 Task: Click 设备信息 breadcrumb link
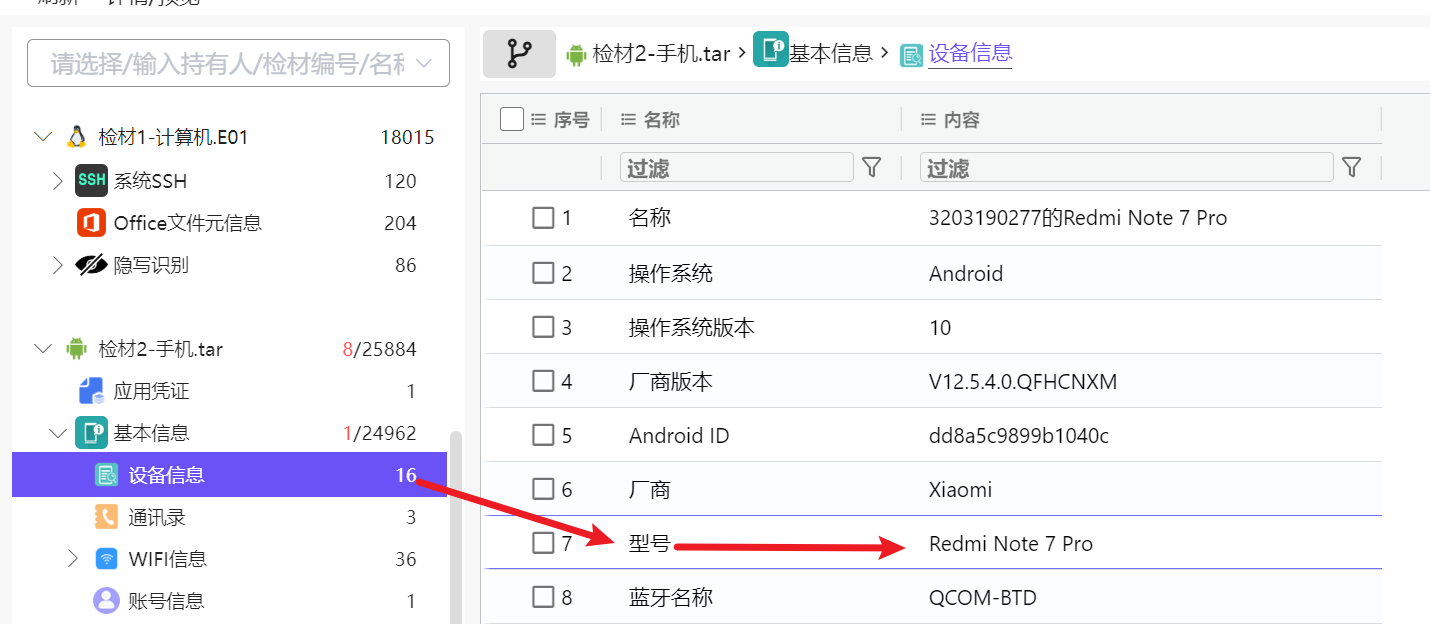[x=970, y=53]
